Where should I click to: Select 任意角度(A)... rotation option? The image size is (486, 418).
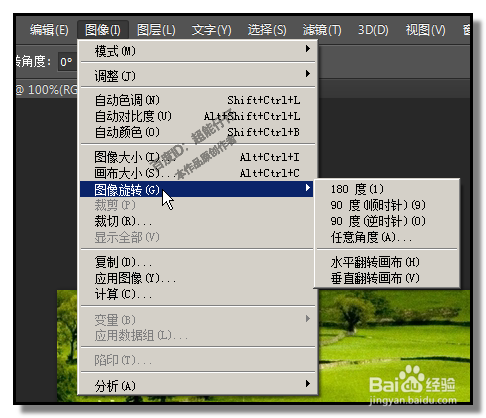[x=387, y=237]
